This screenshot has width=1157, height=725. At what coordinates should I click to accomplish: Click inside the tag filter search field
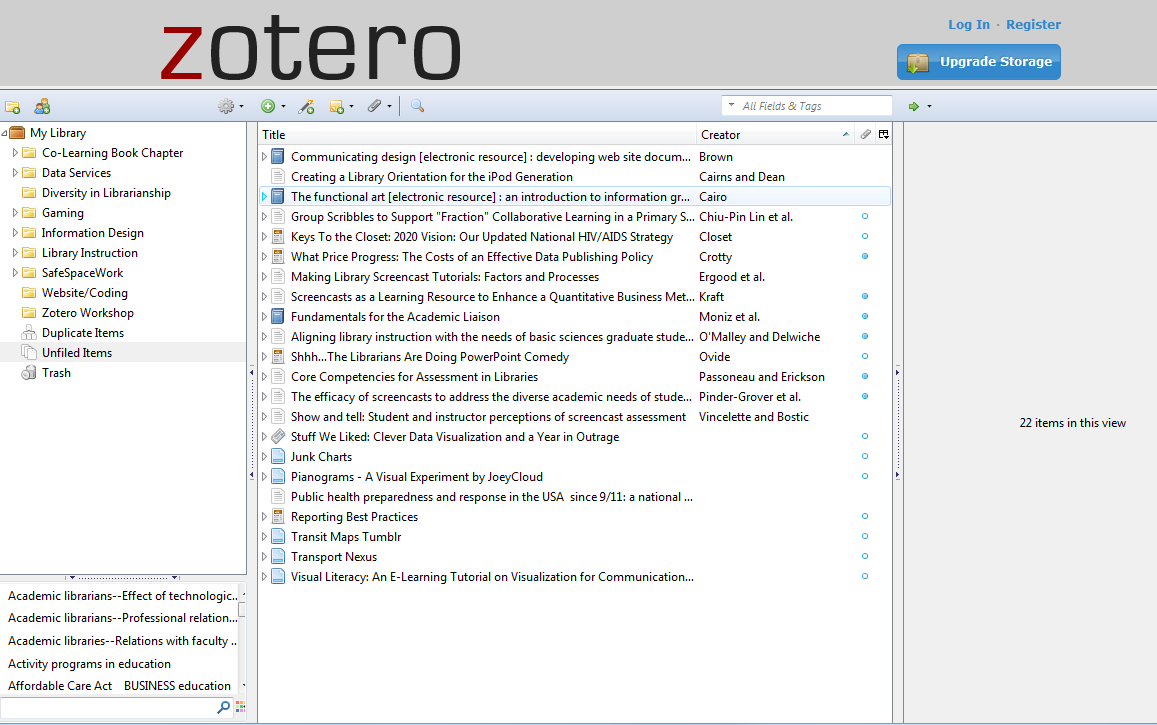[110, 706]
